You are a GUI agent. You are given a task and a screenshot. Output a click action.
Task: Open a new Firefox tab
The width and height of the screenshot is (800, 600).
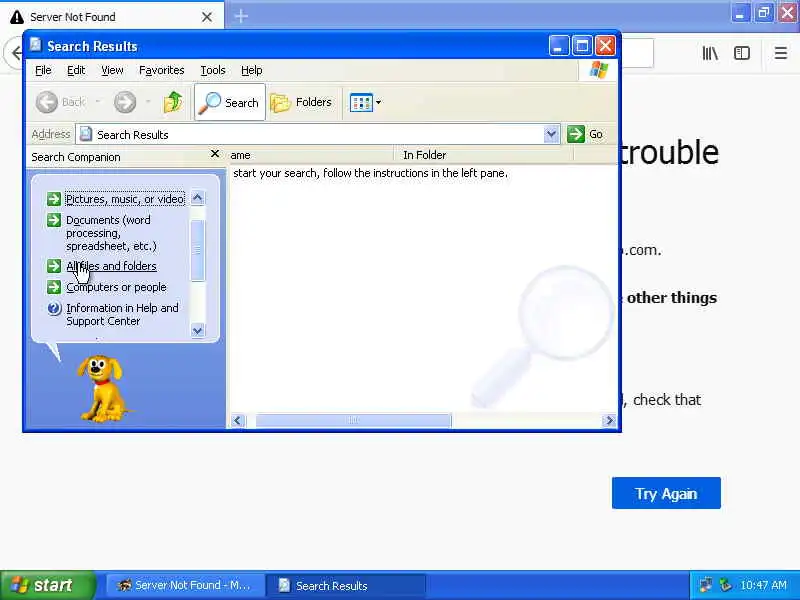coord(241,16)
